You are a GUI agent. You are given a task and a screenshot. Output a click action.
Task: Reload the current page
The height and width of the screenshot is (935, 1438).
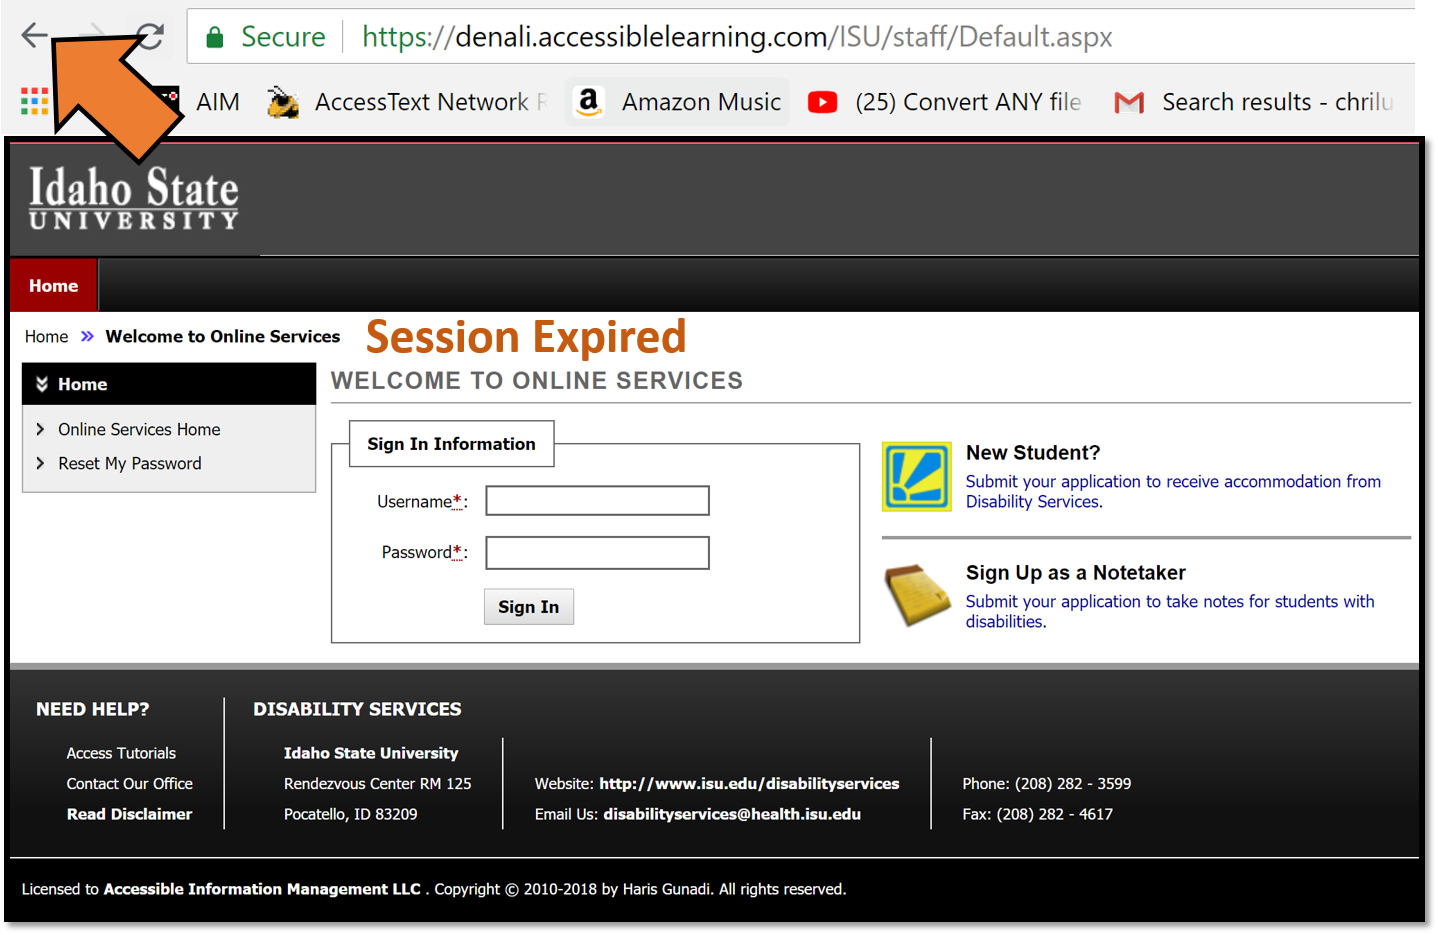click(x=148, y=35)
